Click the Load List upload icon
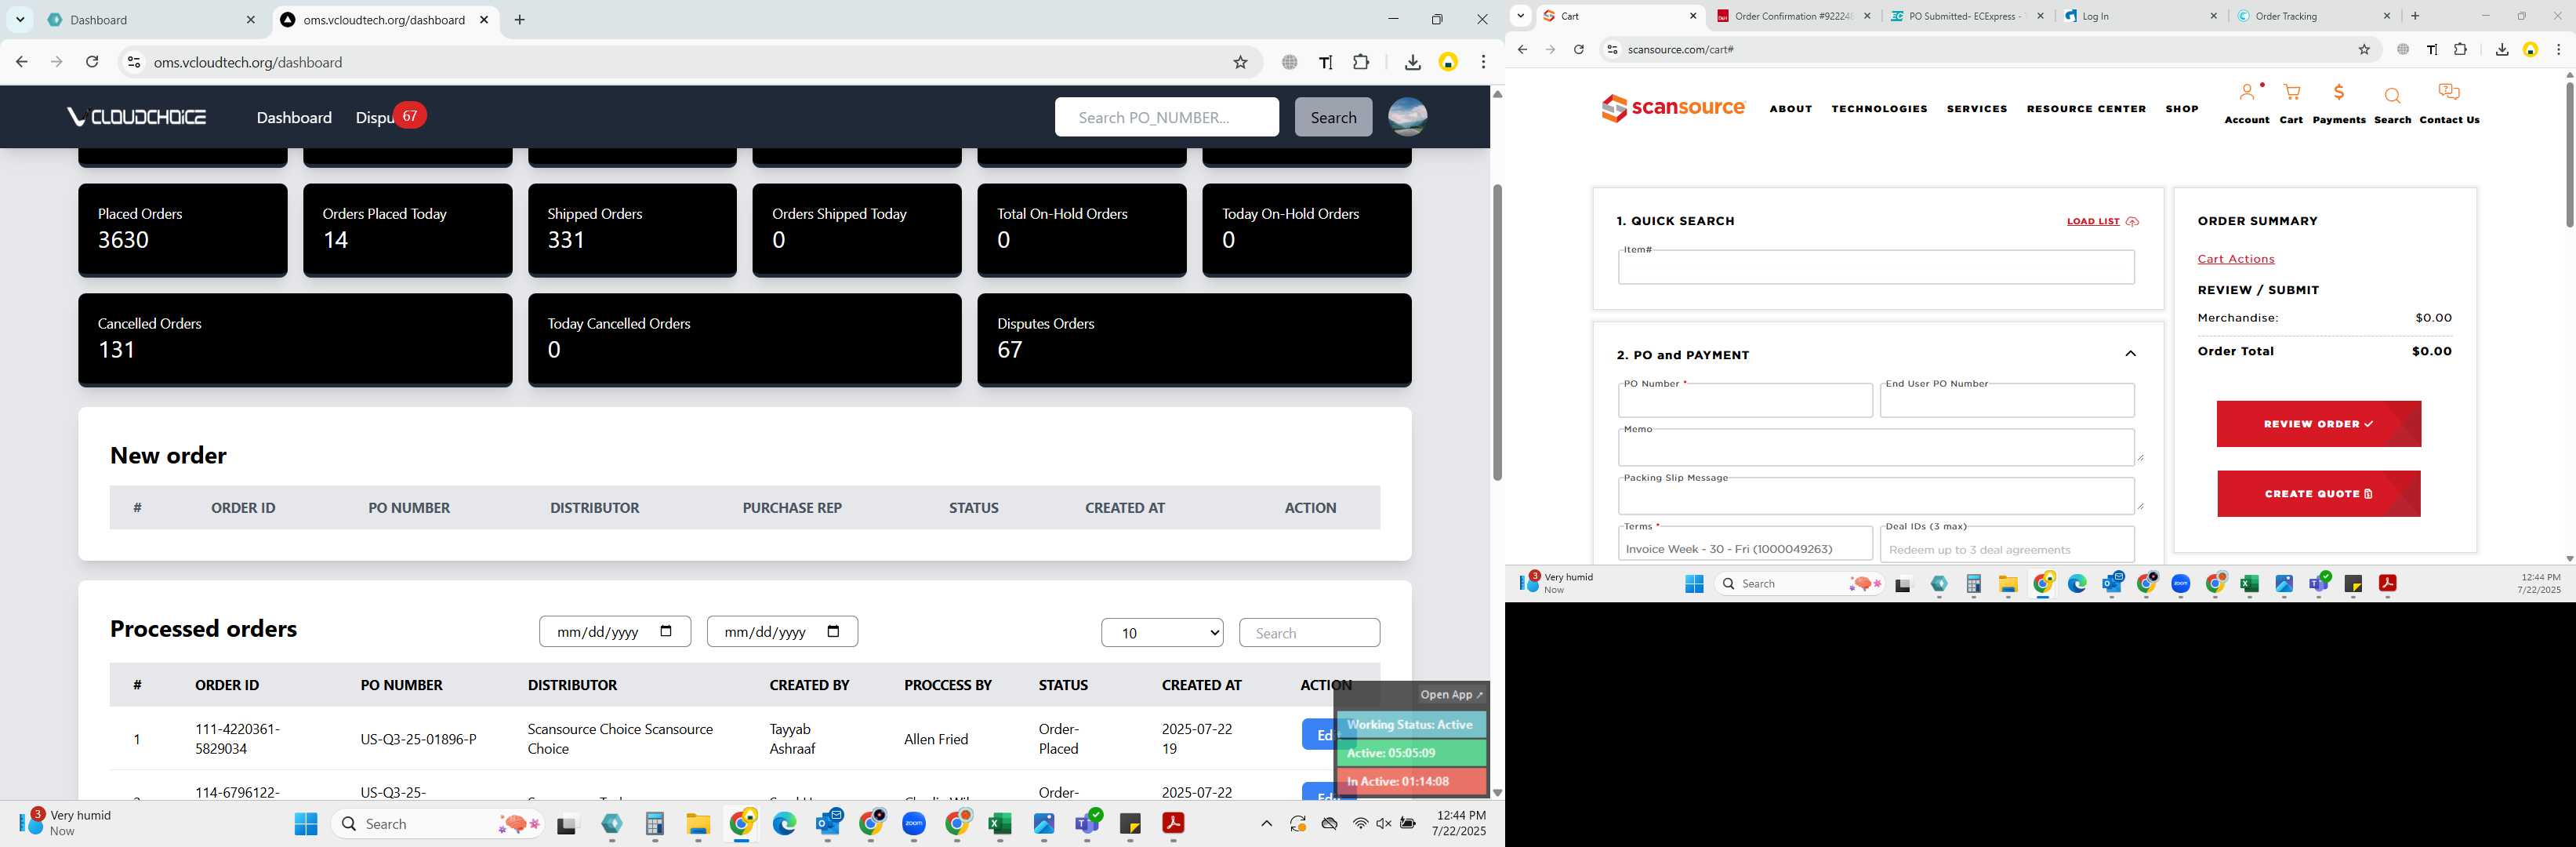The image size is (2576, 847). [2131, 222]
